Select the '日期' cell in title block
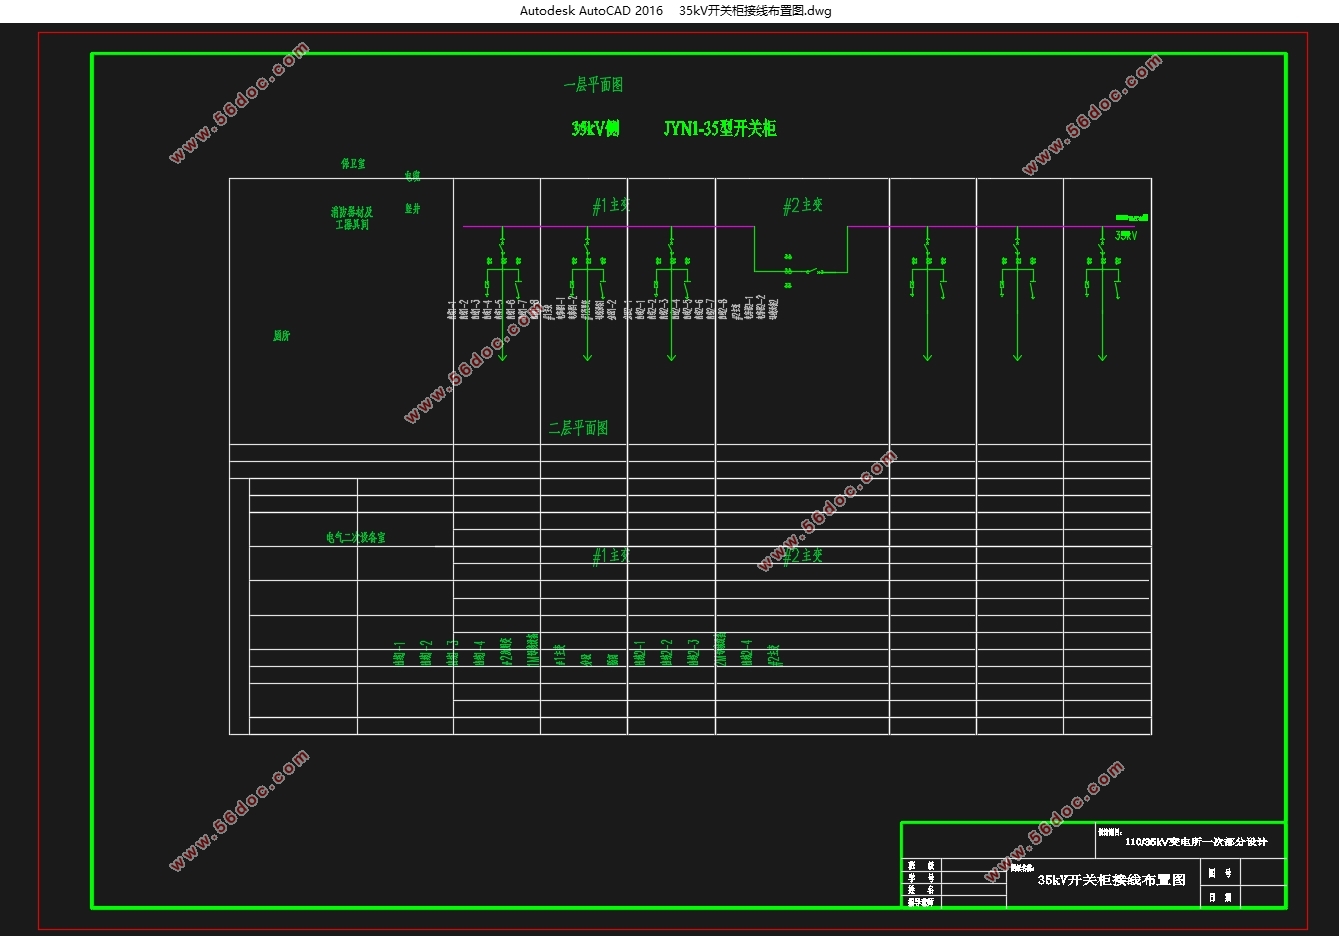 click(x=1220, y=898)
